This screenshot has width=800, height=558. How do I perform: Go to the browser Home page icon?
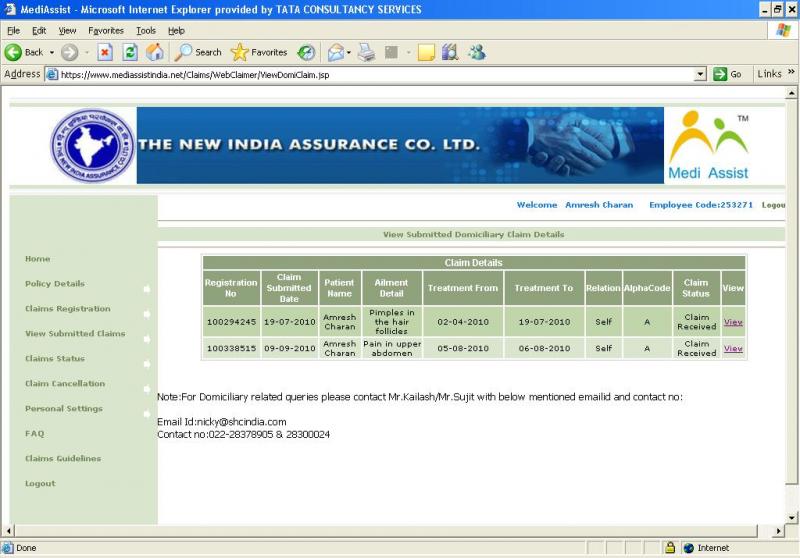click(155, 52)
